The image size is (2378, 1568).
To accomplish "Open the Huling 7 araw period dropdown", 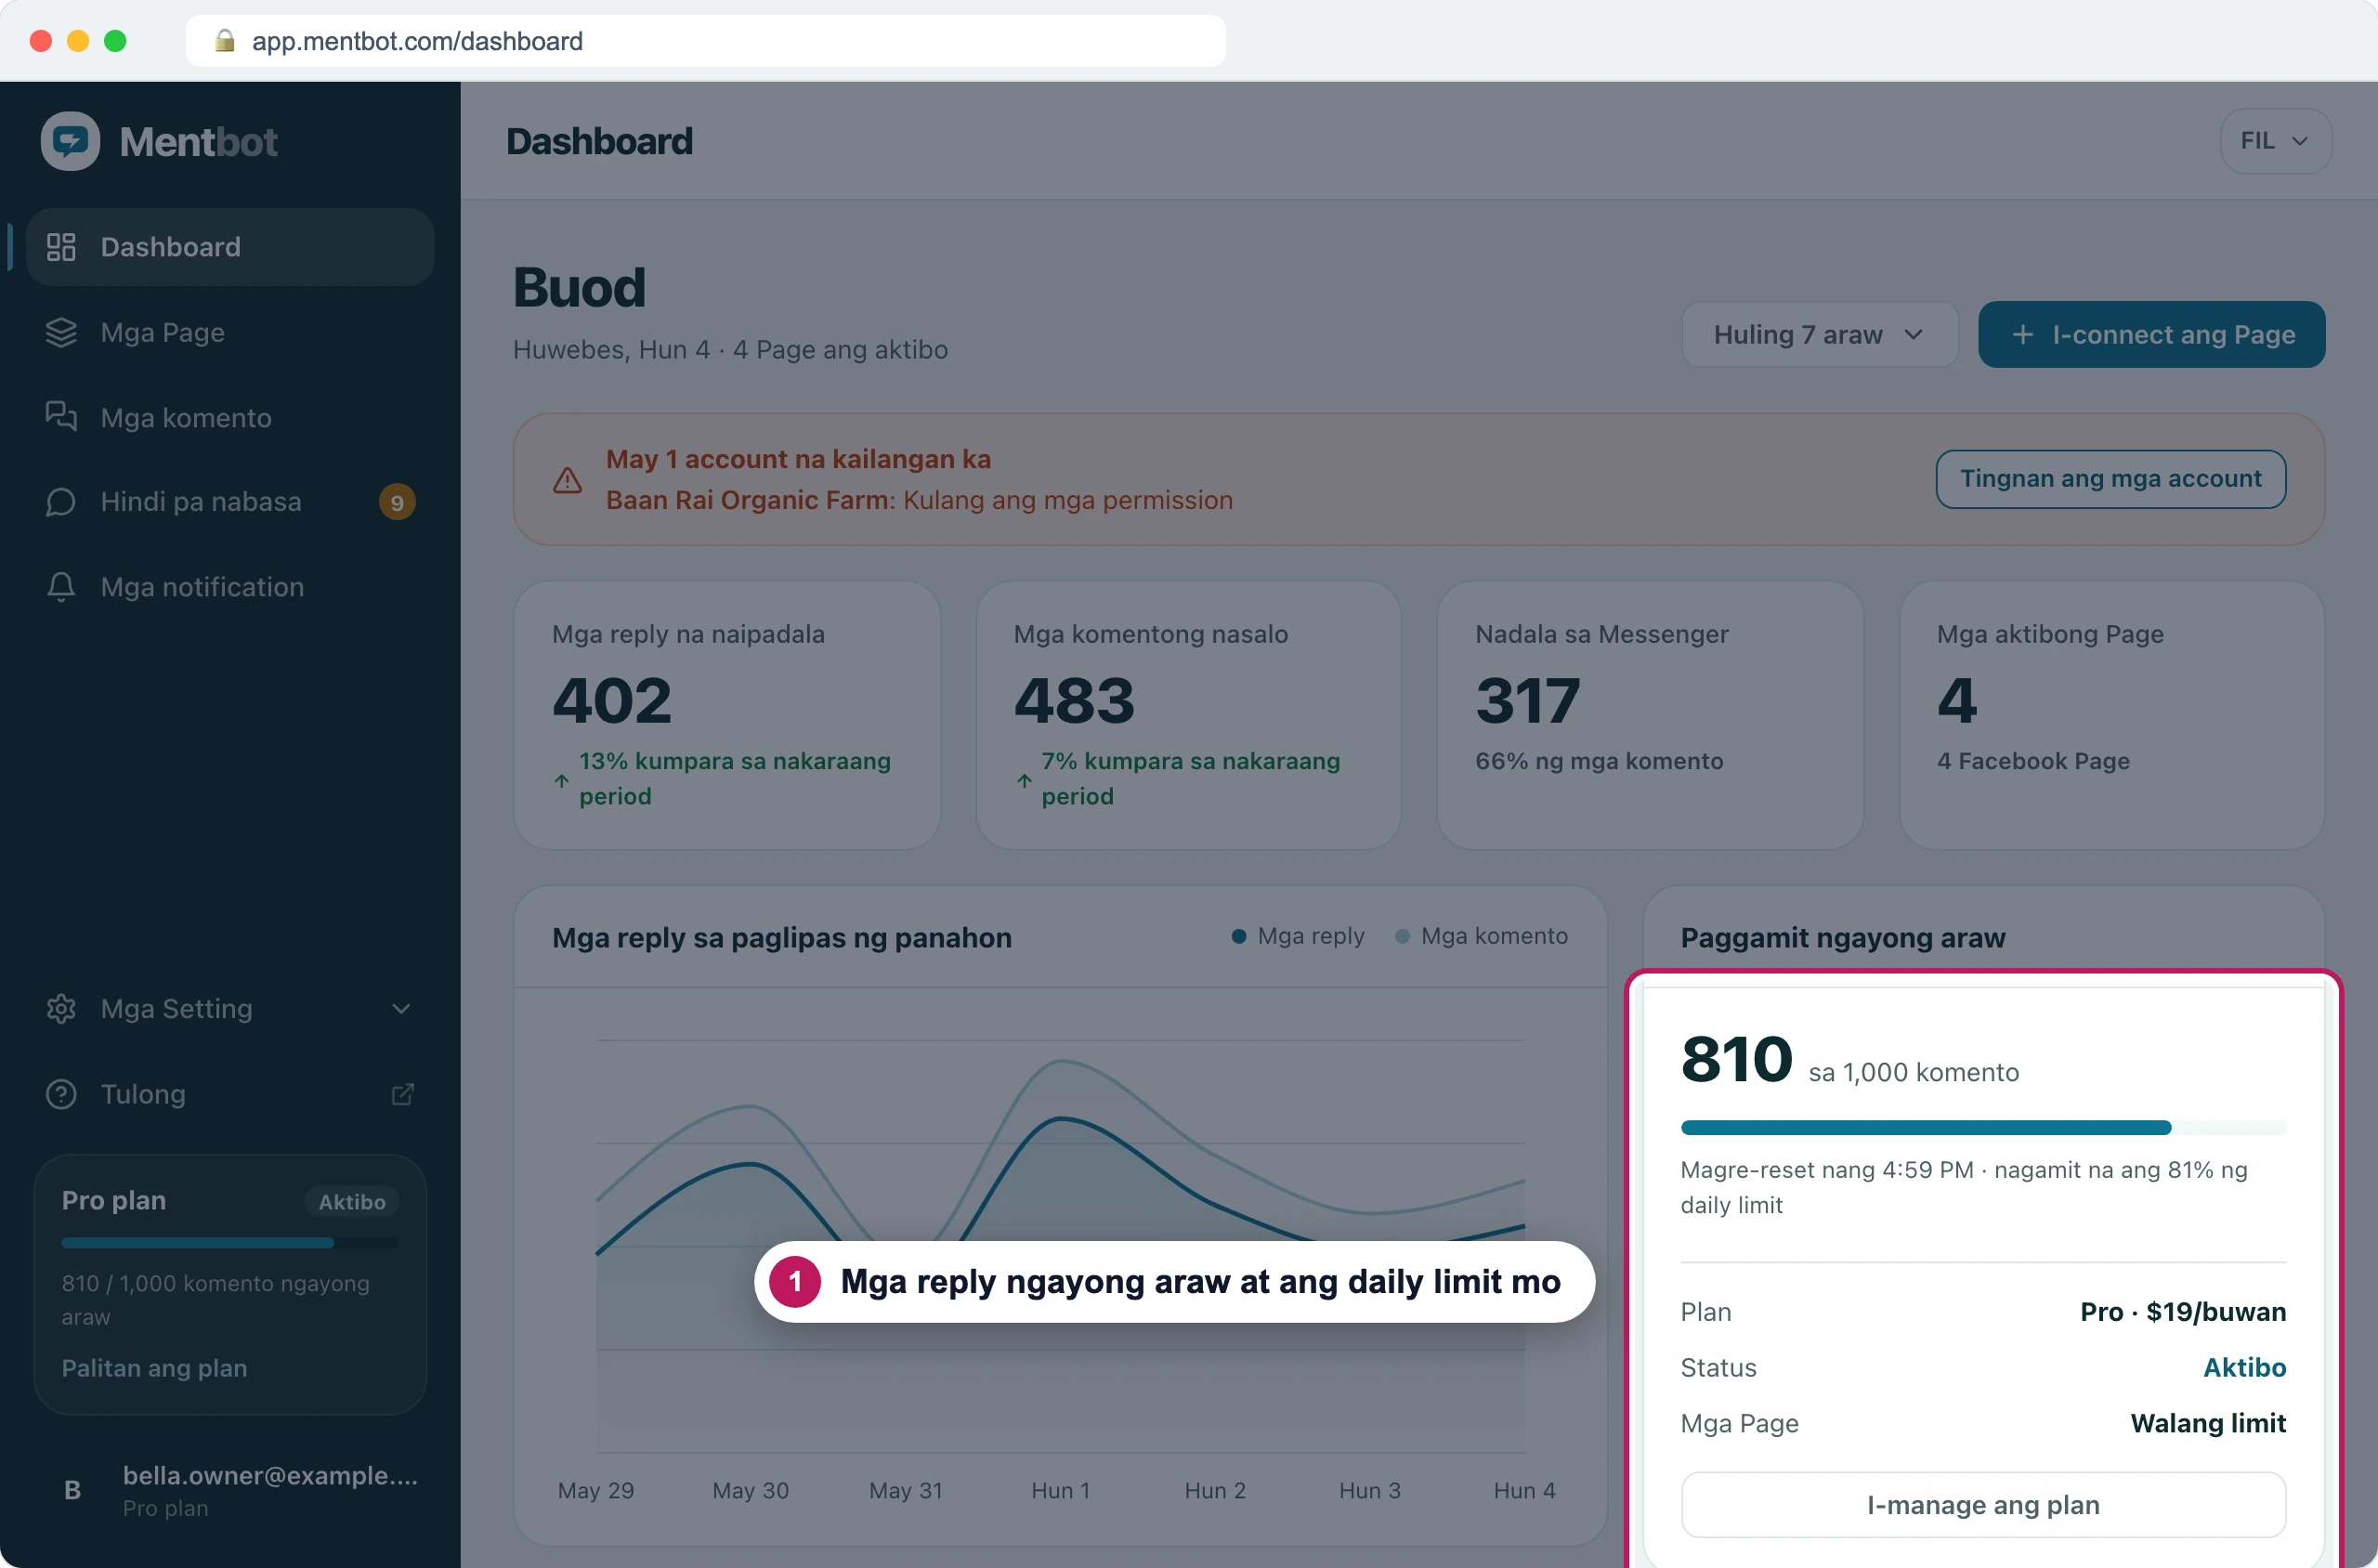I will click(1819, 335).
